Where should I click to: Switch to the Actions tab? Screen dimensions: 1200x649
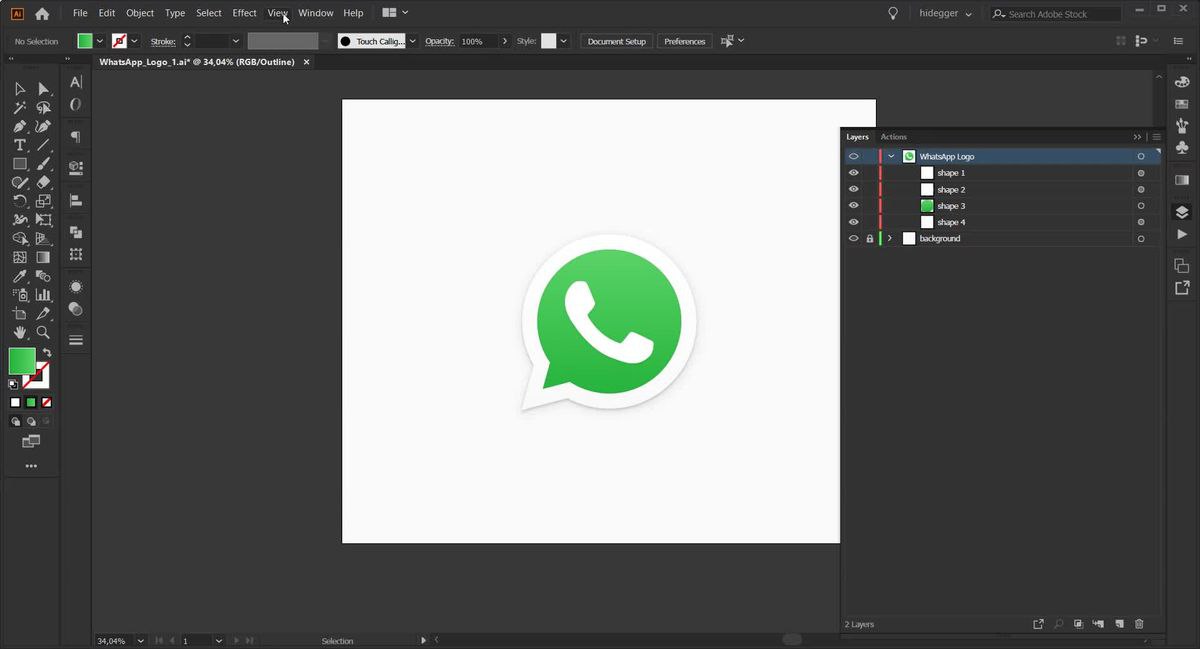(893, 137)
